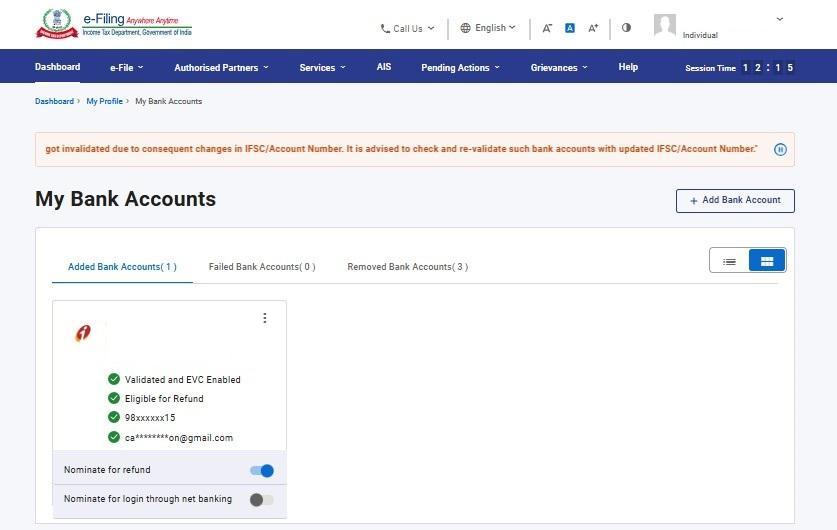Open bank account three-dot options menu
Image resolution: width=837 pixels, height=530 pixels.
point(264,319)
